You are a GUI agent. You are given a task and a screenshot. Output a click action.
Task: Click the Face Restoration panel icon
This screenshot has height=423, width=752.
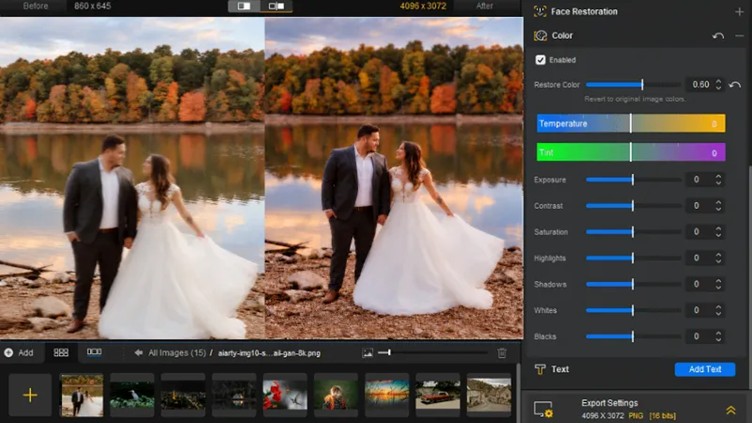pyautogui.click(x=540, y=12)
